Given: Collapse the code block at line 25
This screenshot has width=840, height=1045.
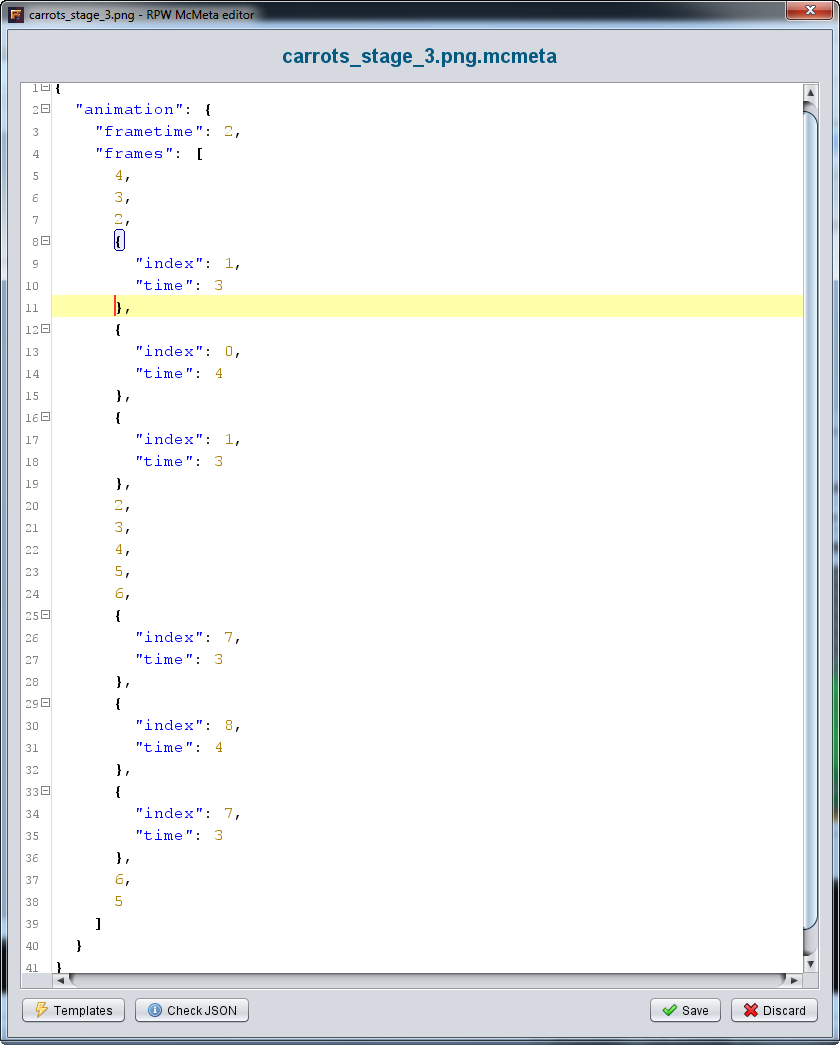Looking at the screenshot, I should click(46, 616).
